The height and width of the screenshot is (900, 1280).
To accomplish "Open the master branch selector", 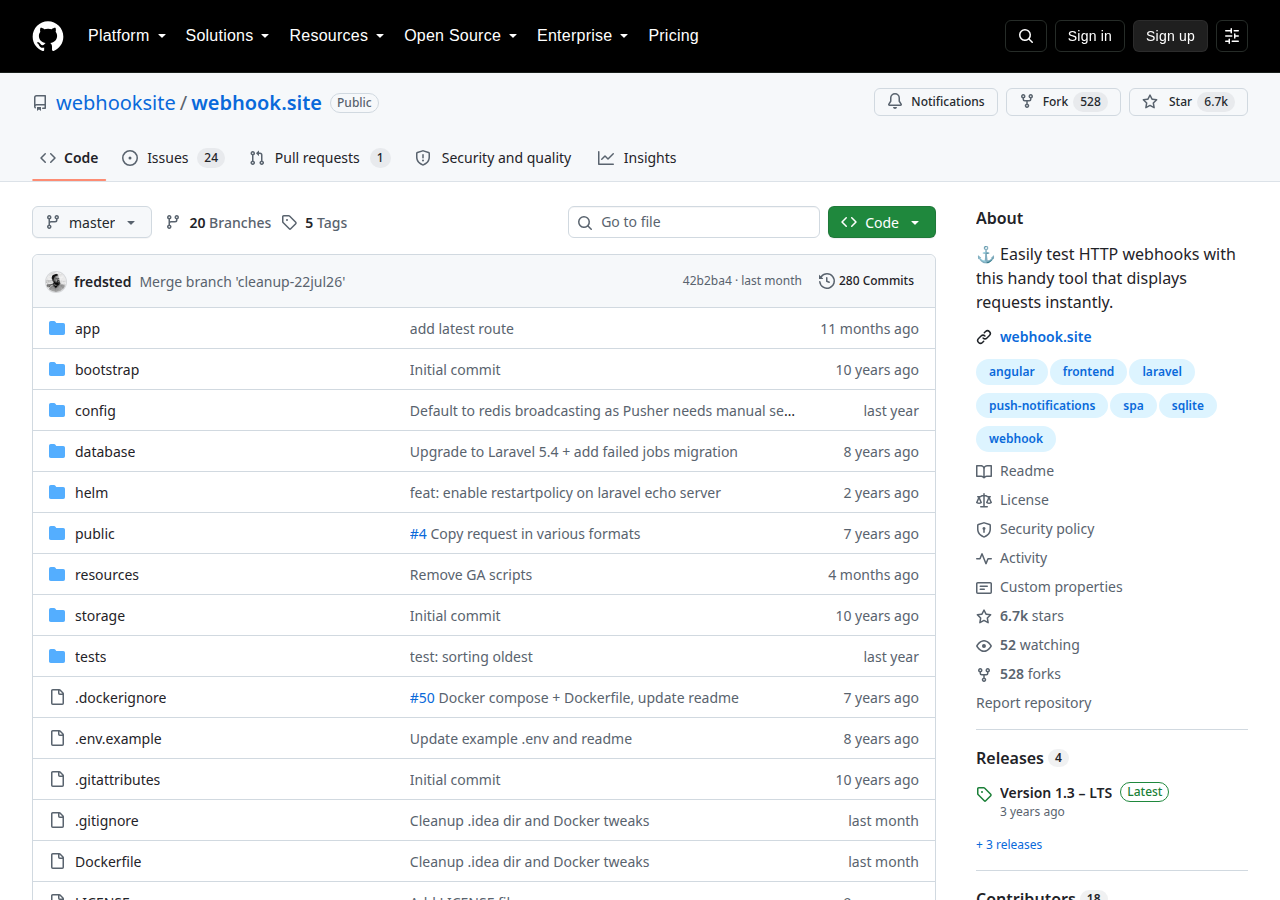I will tap(92, 222).
